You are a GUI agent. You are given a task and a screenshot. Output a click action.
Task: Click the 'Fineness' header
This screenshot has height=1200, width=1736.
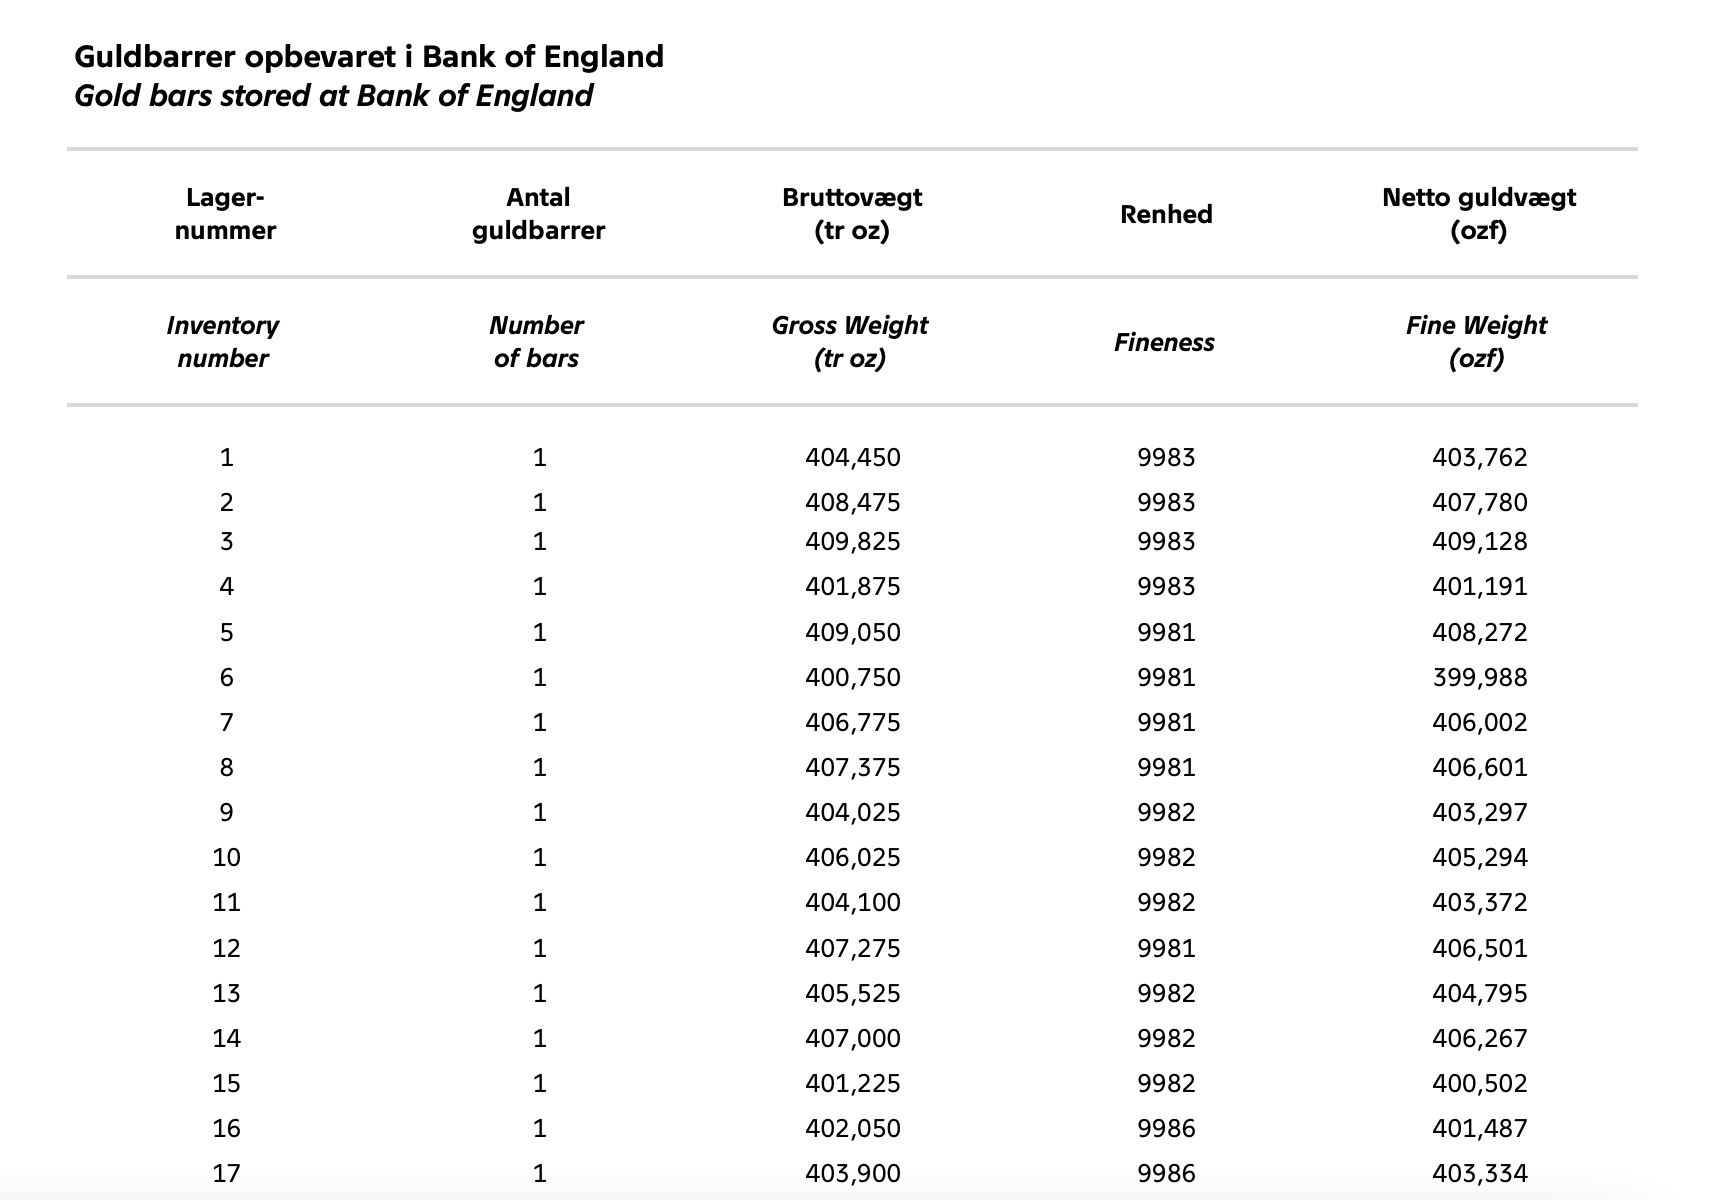[x=1165, y=342]
